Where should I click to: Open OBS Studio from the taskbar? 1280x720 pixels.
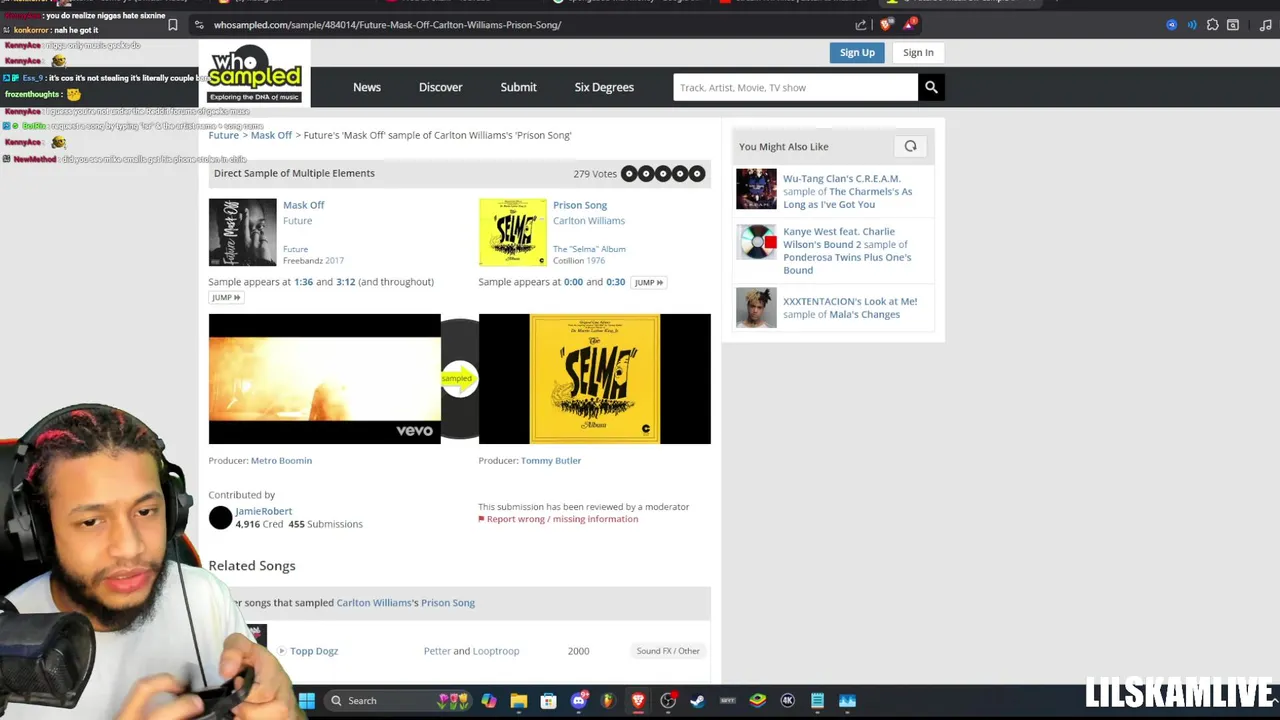[668, 700]
